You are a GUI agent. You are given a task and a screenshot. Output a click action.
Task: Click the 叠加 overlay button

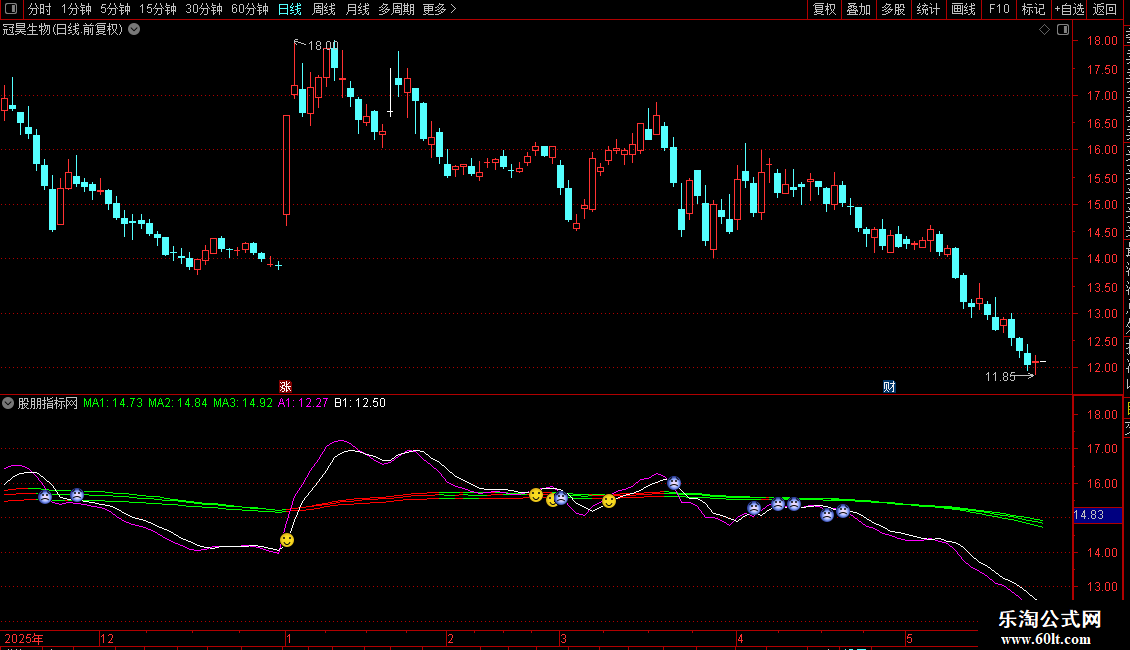point(858,9)
